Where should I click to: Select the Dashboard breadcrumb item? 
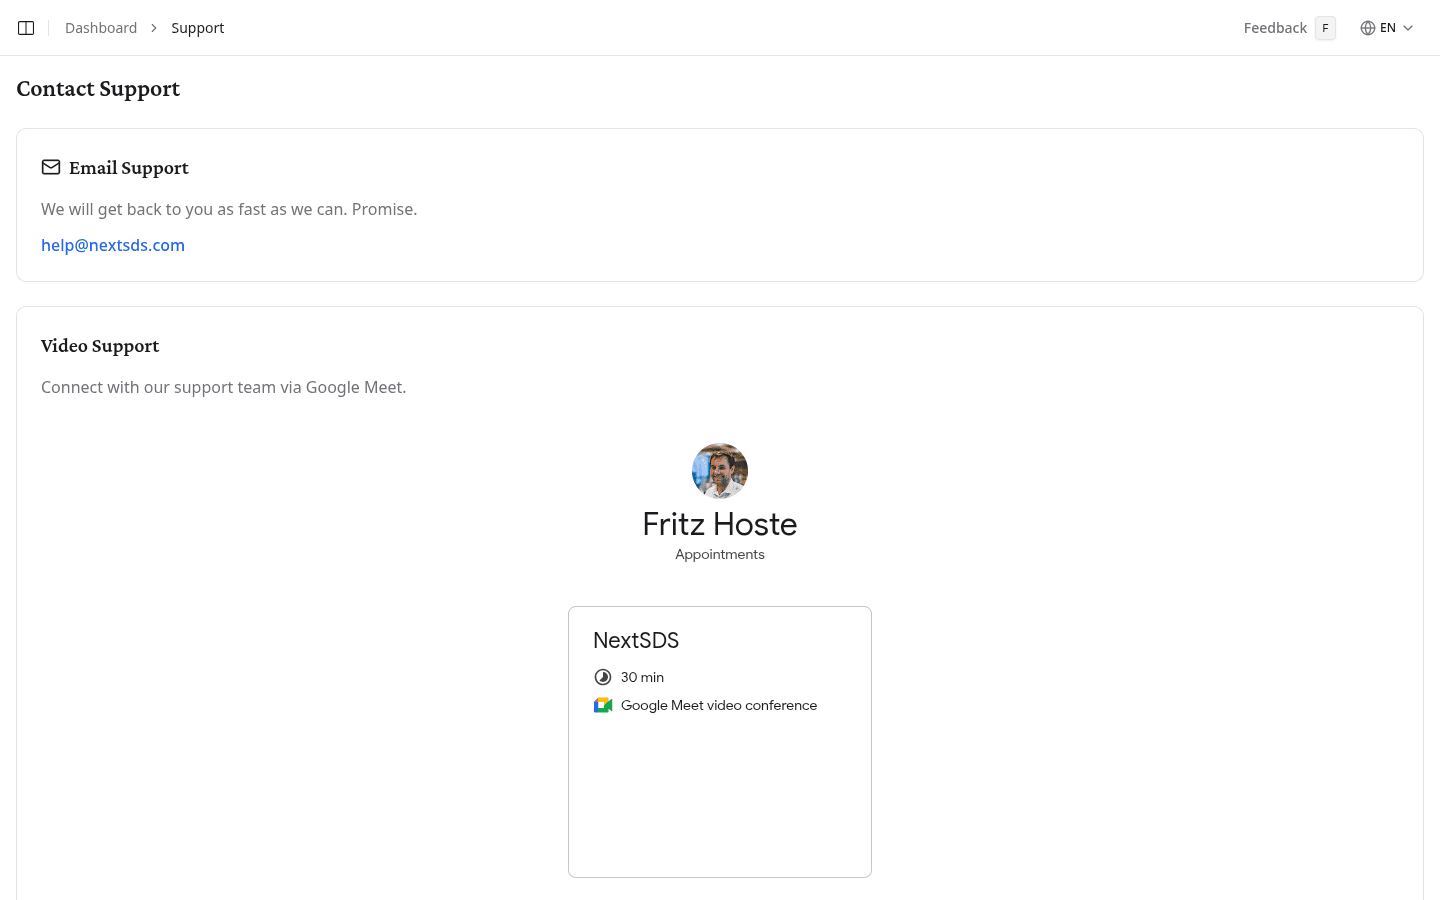point(101,27)
